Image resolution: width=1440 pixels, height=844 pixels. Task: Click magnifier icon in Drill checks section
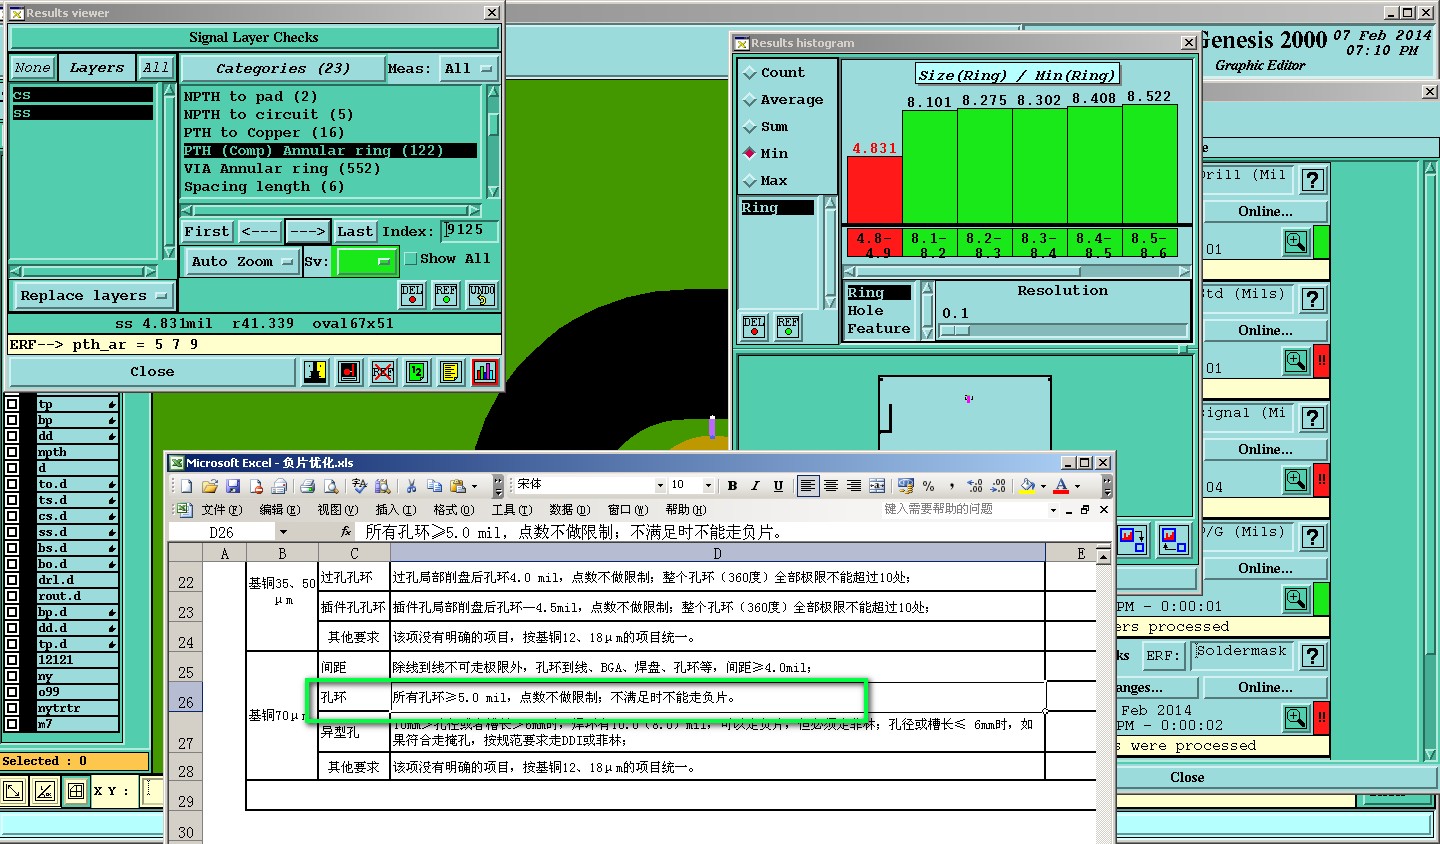click(1296, 242)
